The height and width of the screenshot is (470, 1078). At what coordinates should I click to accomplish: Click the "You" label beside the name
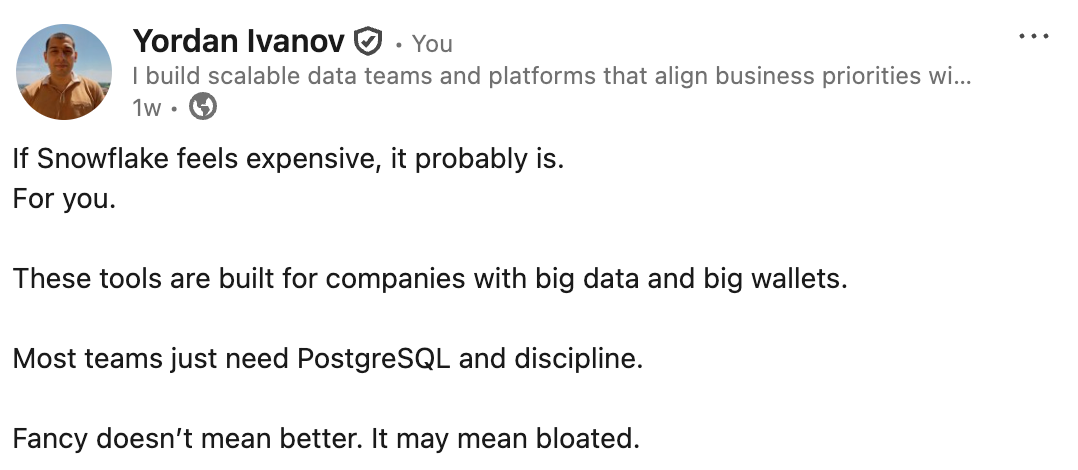coord(432,44)
